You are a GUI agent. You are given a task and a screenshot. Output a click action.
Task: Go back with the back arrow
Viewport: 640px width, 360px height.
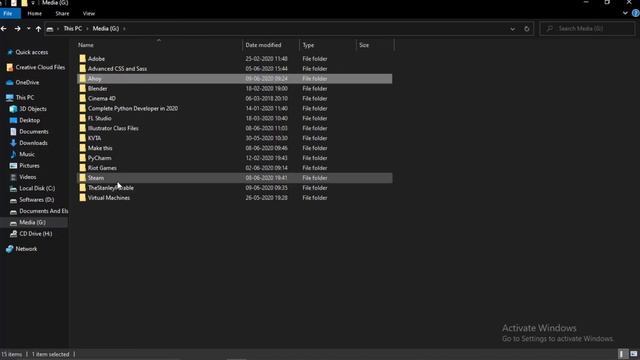[x=4, y=29]
